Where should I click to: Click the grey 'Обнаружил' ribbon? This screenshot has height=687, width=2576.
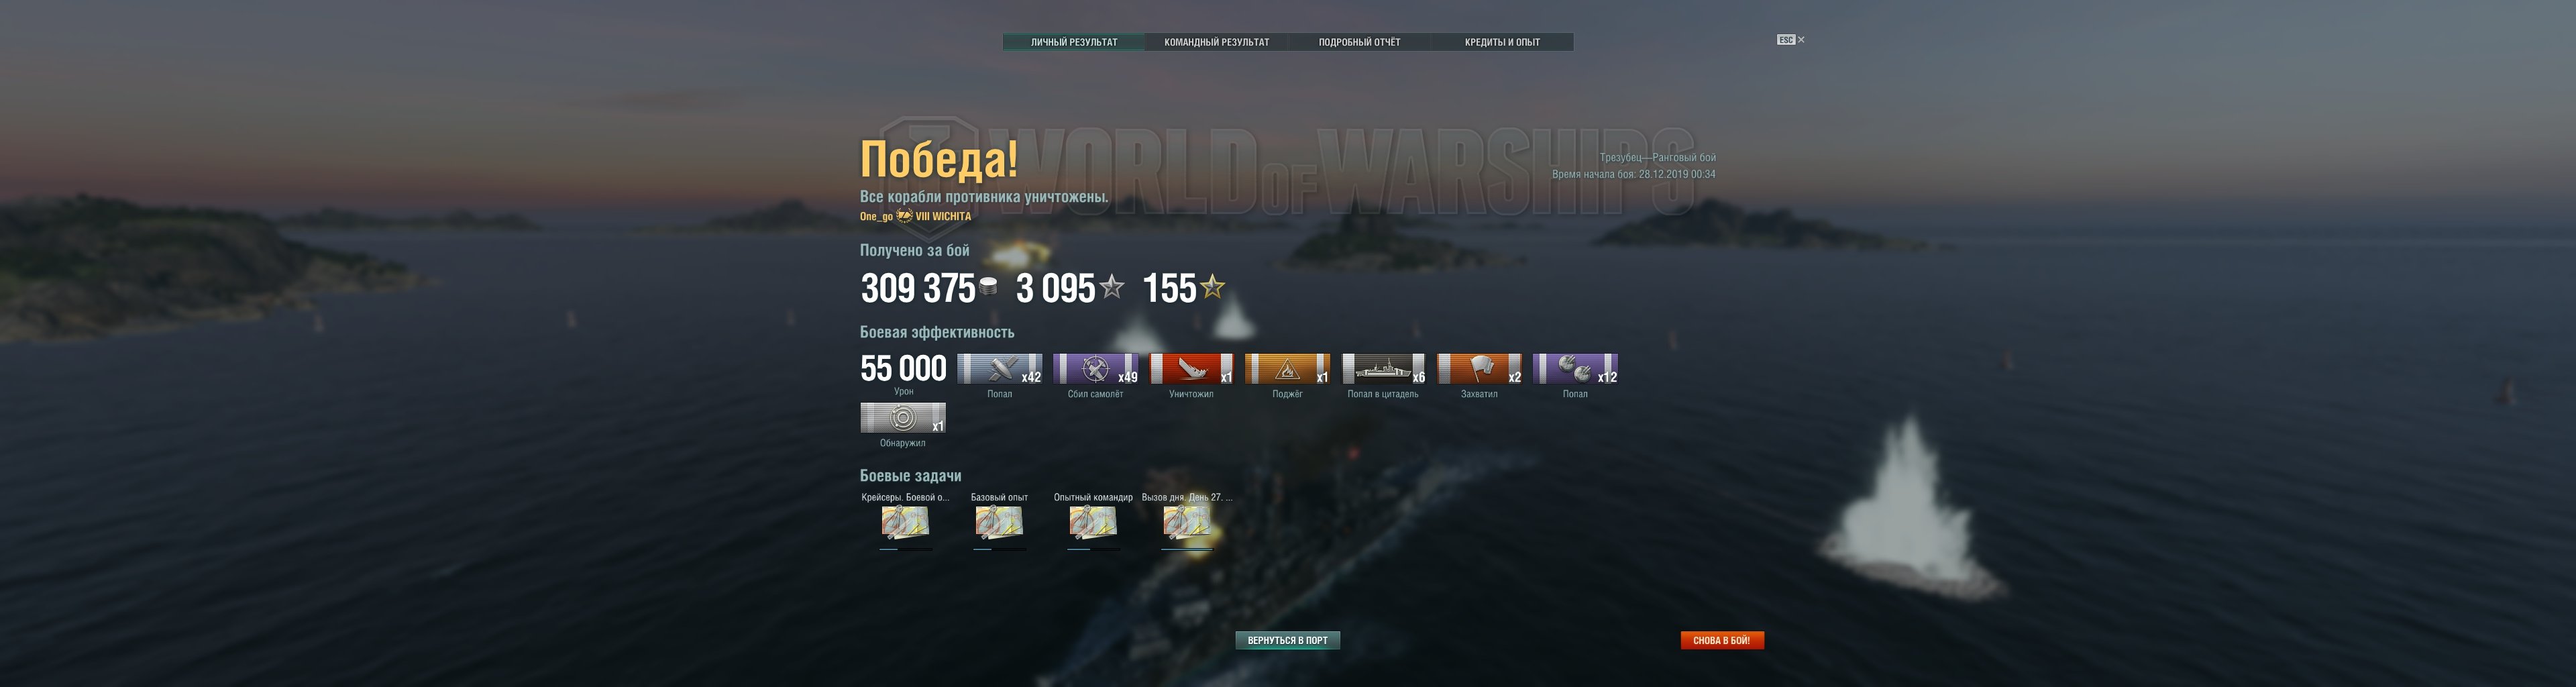903,418
